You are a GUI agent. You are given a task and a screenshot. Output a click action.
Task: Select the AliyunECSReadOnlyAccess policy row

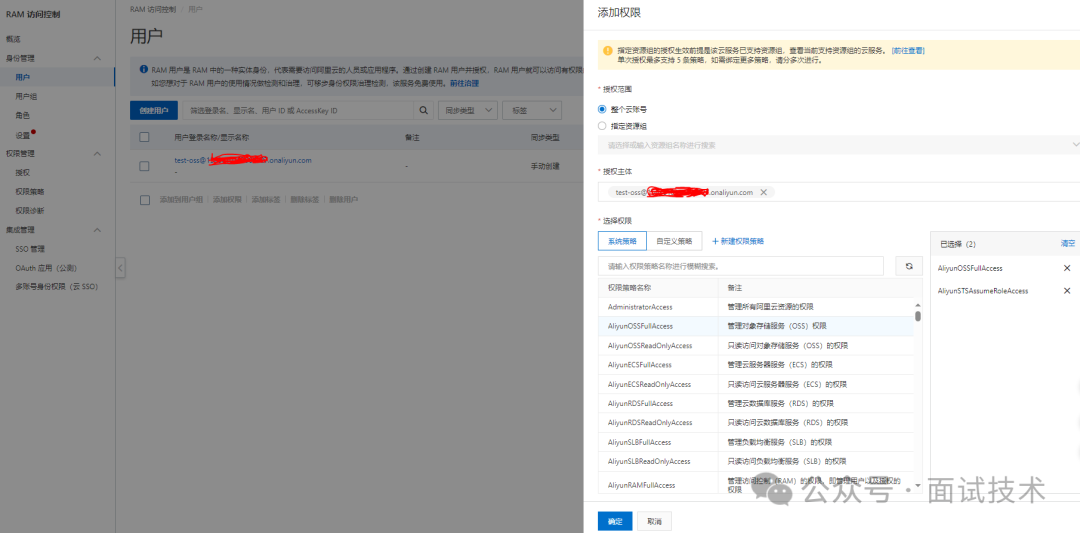[756, 384]
